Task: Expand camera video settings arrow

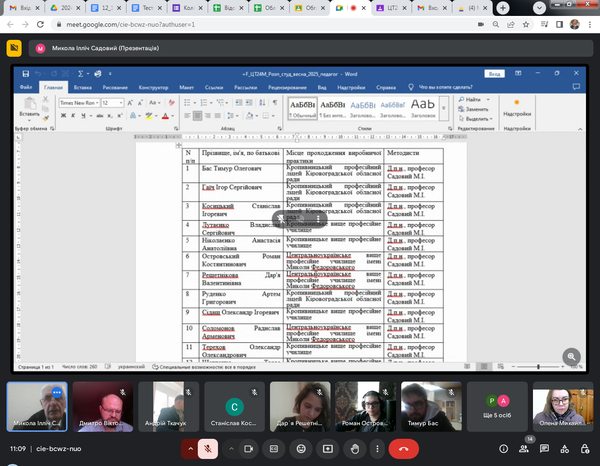Action: pos(233,449)
